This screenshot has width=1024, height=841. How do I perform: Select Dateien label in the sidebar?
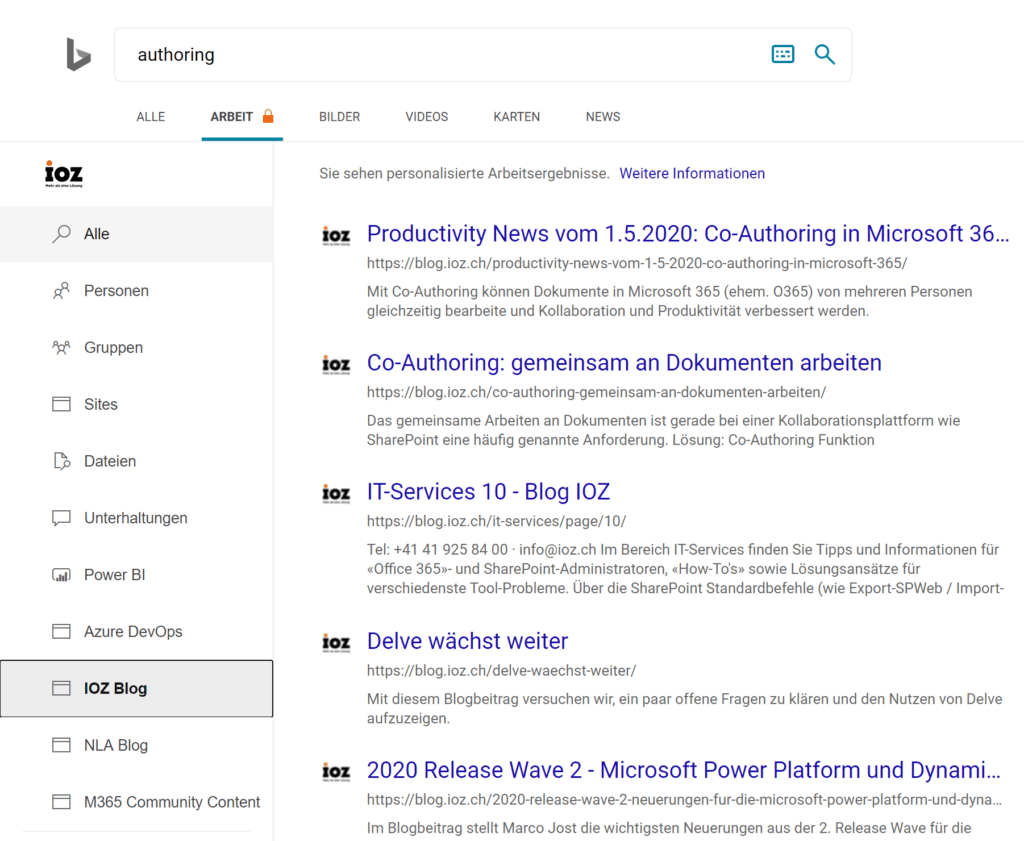110,461
